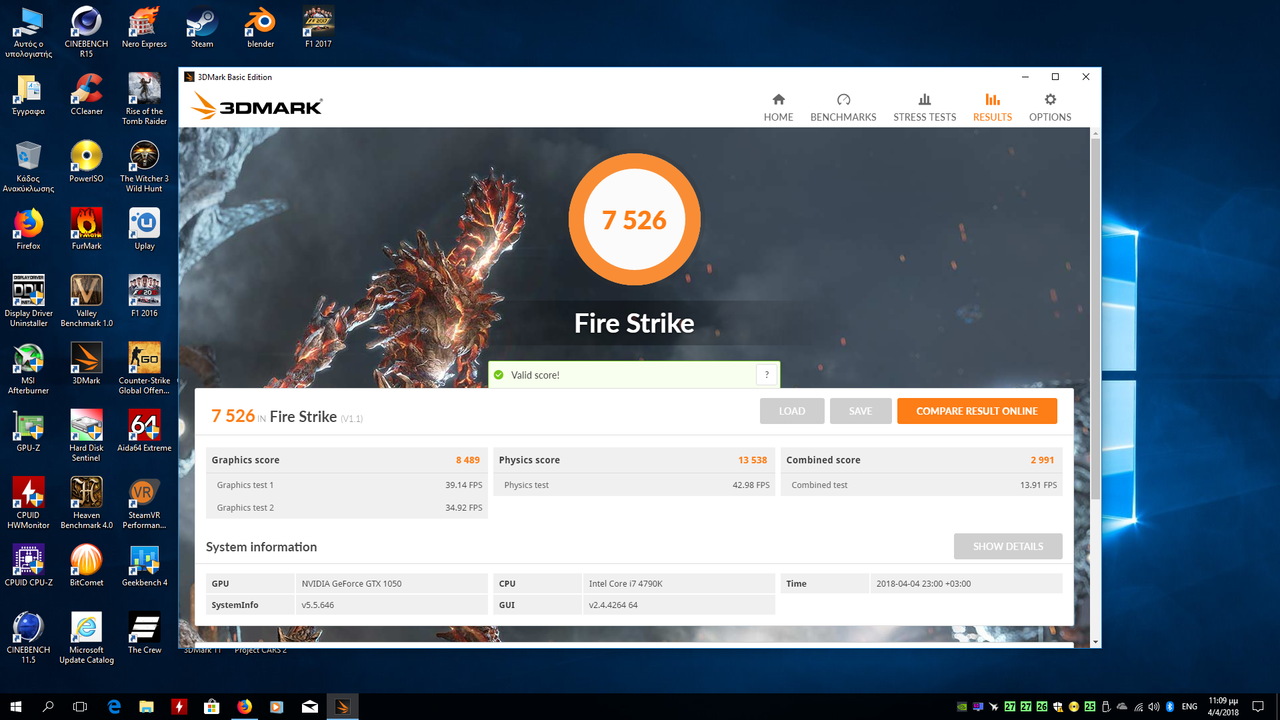Click the SHOW DETAILS button
The height and width of the screenshot is (720, 1280).
1008,546
